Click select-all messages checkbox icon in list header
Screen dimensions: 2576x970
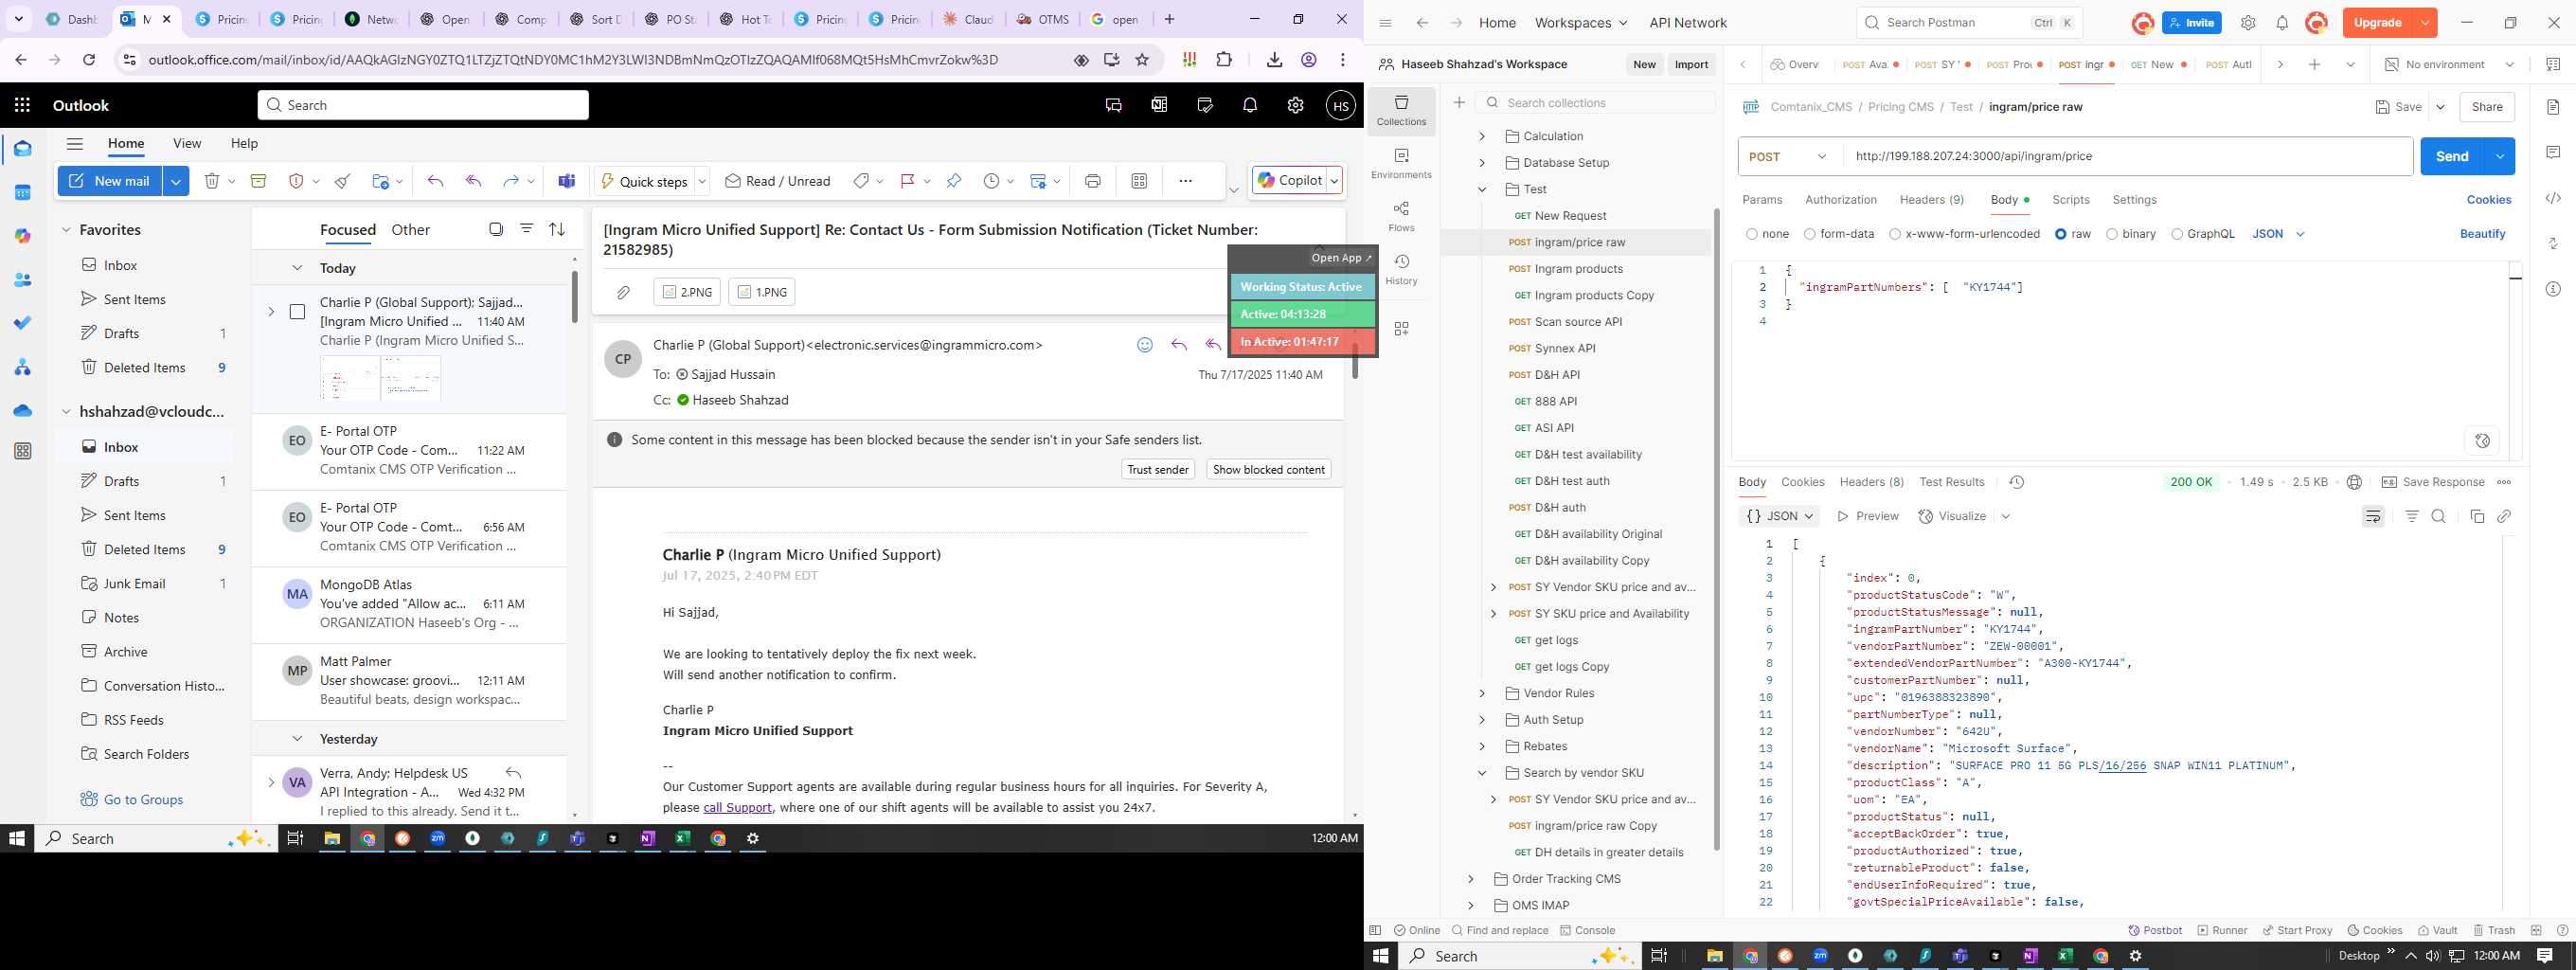(x=495, y=229)
